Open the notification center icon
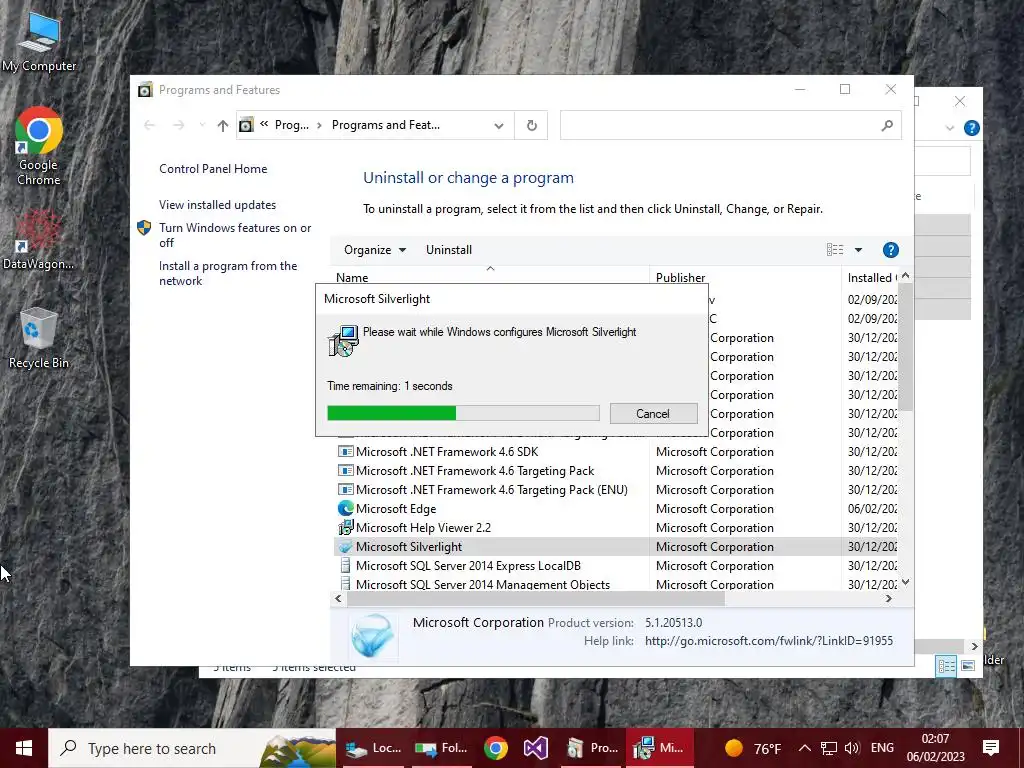This screenshot has width=1024, height=768. tap(991, 748)
